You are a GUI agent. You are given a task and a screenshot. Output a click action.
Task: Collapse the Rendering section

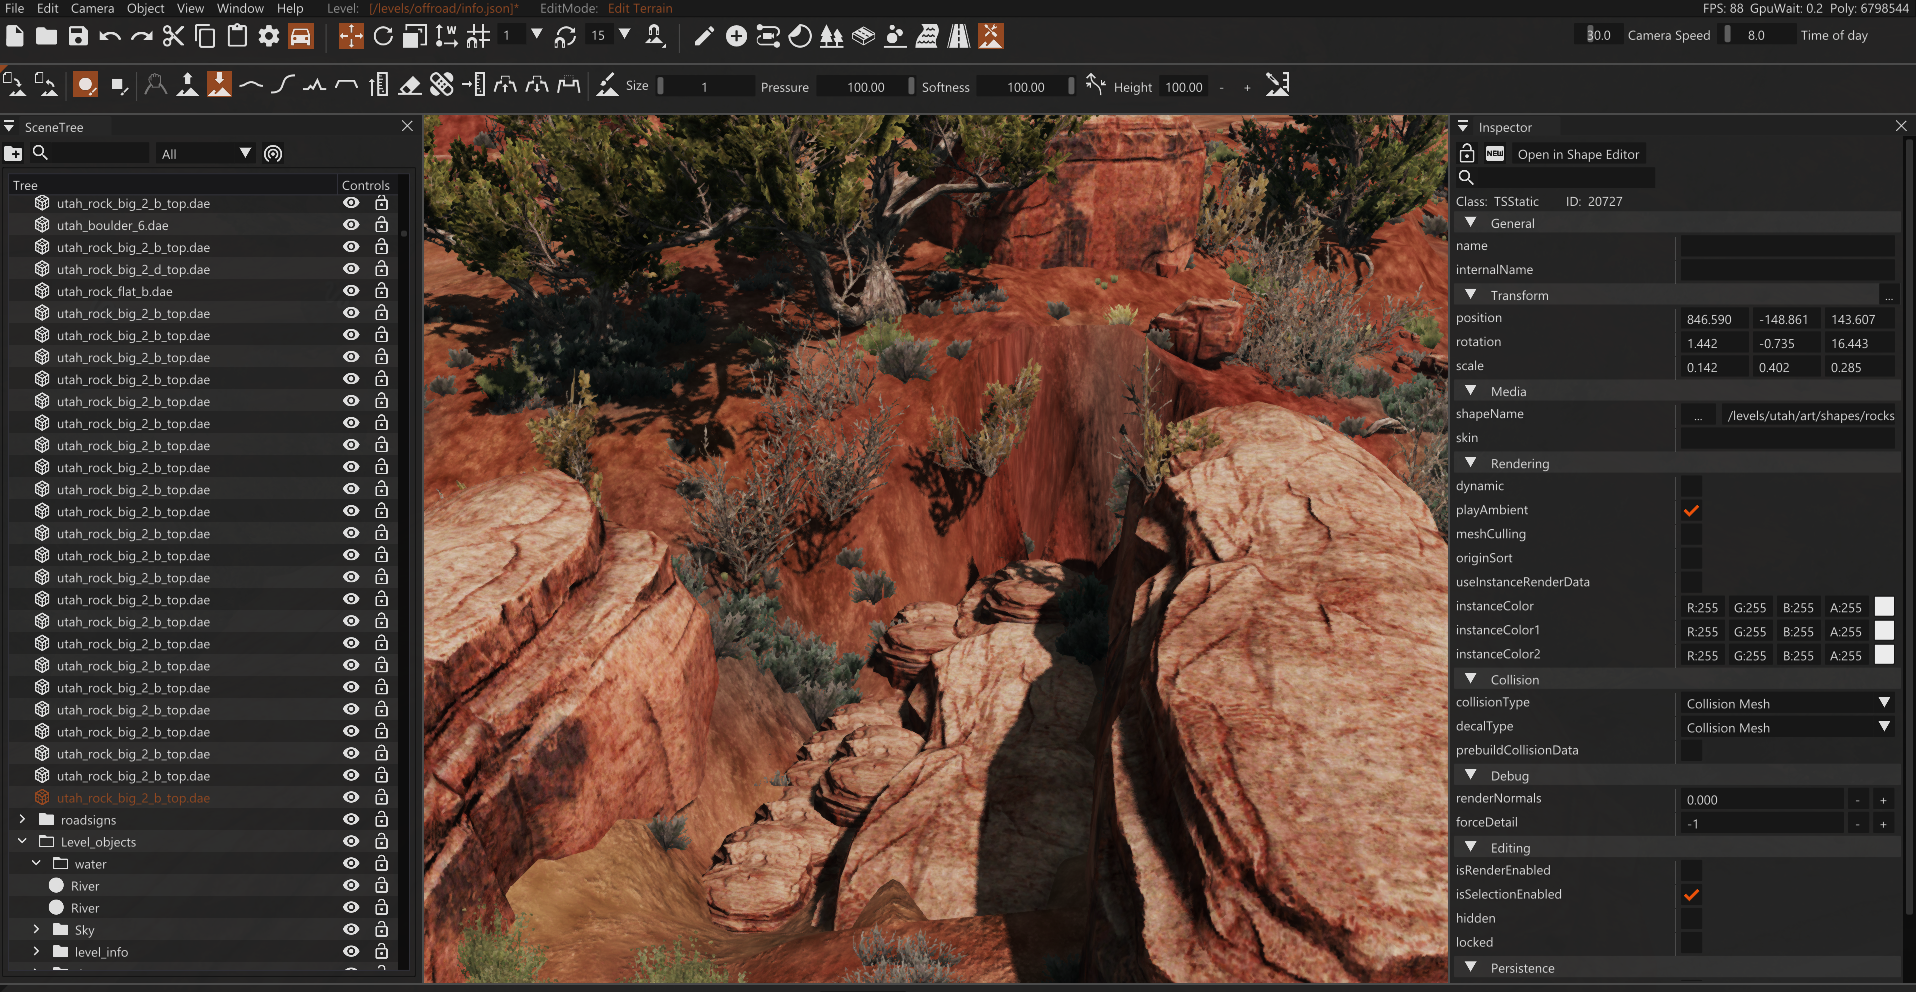coord(1470,463)
